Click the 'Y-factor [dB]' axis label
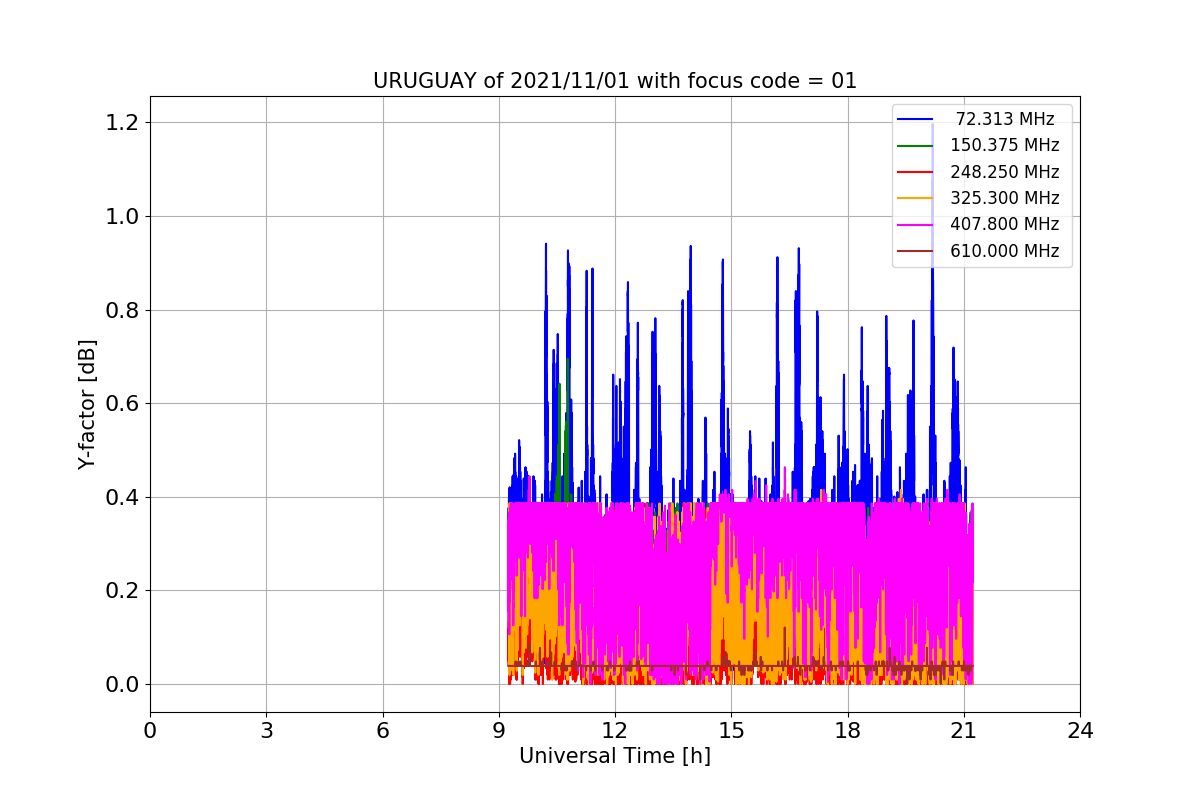This screenshot has width=1200, height=800. [88, 404]
